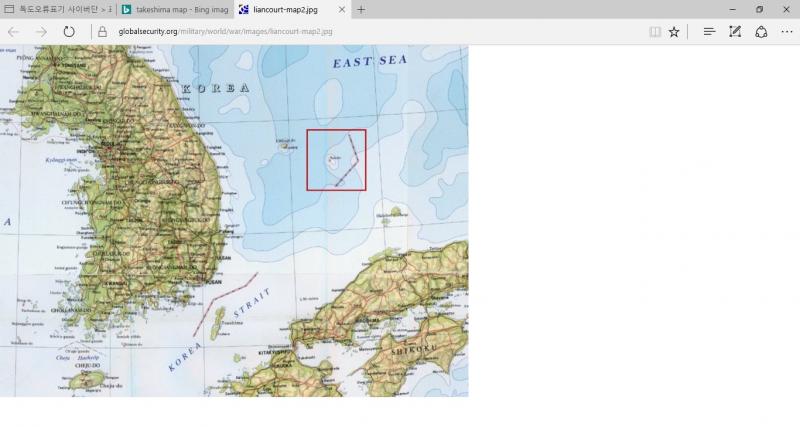Click the forward navigation arrow
This screenshot has width=800, height=427.
coord(41,32)
